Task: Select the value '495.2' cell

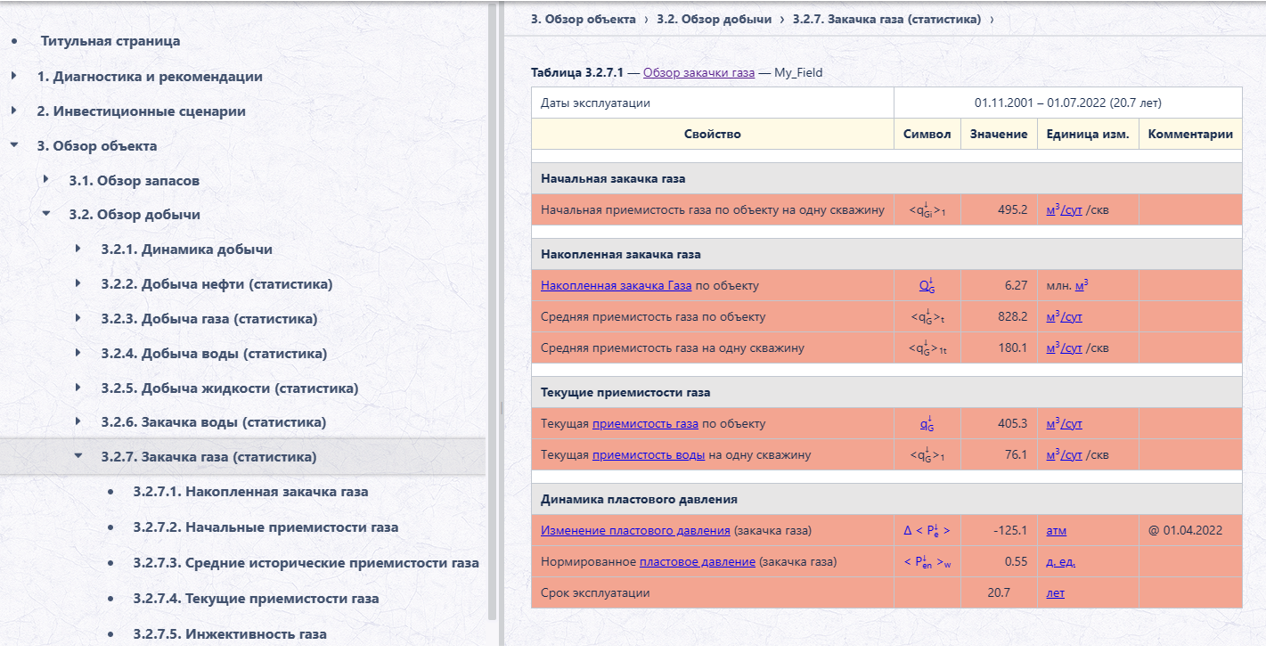Action: (998, 210)
